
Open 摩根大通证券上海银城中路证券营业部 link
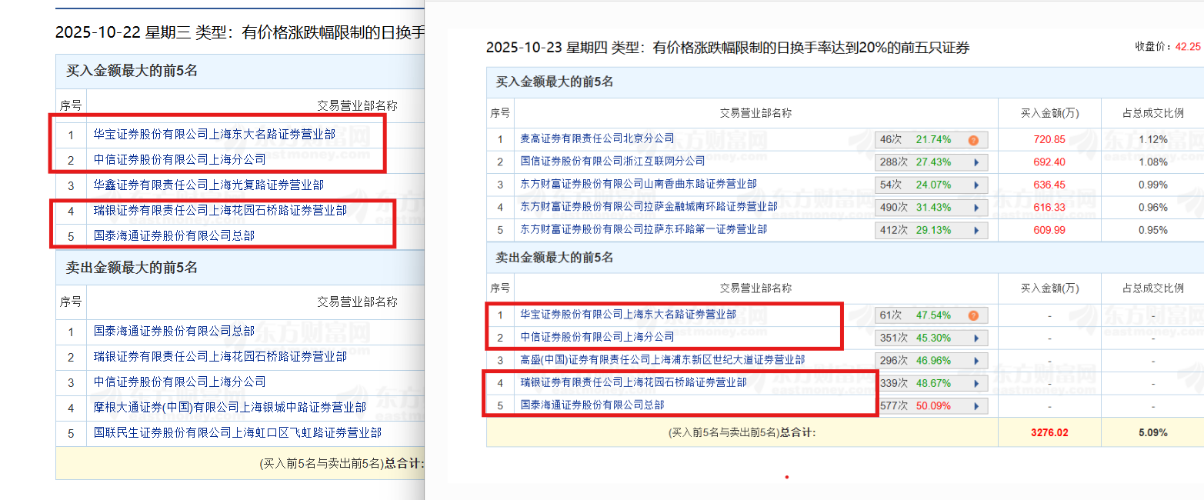(229, 408)
